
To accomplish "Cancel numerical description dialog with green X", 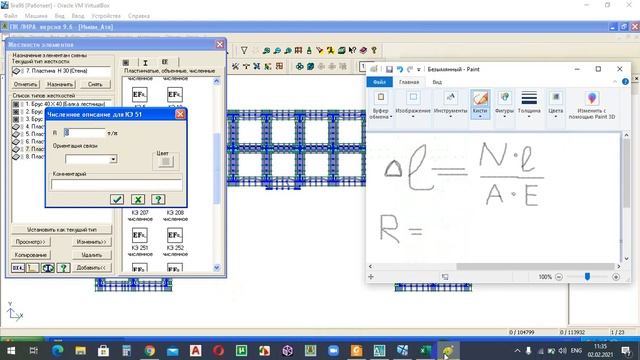I will click(138, 199).
